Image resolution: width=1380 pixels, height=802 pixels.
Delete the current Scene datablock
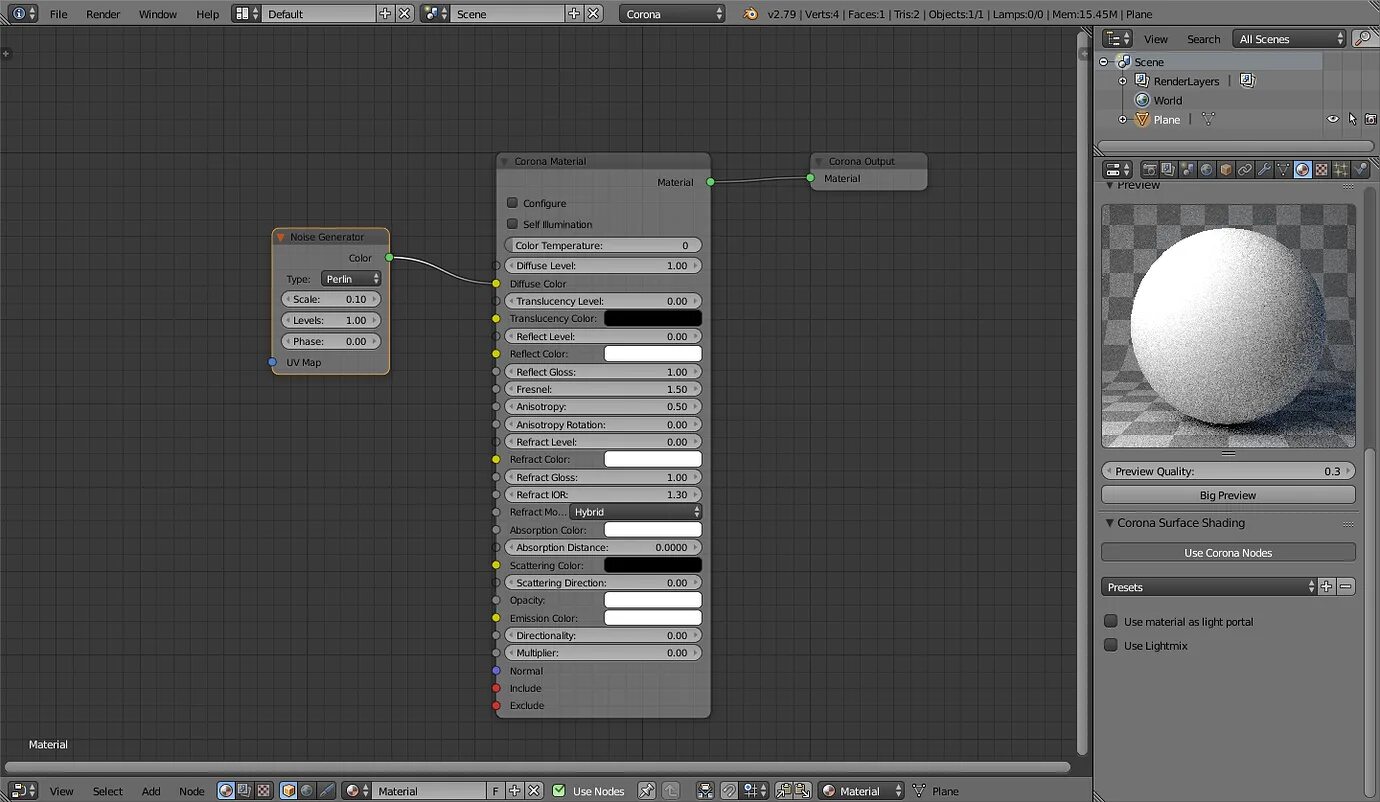(x=593, y=14)
